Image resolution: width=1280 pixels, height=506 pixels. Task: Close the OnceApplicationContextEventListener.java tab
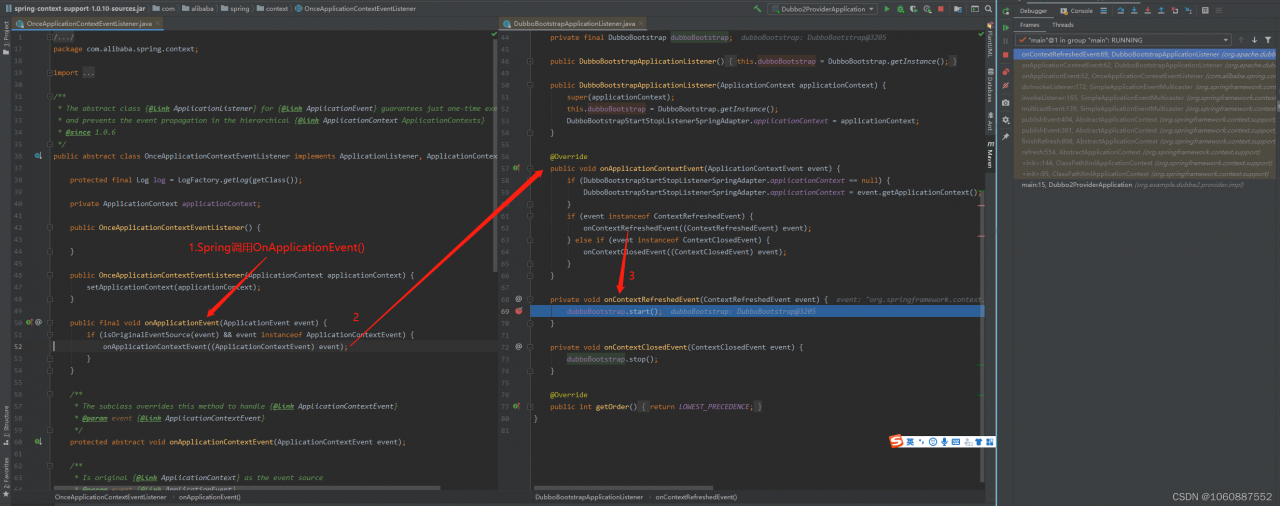point(157,23)
